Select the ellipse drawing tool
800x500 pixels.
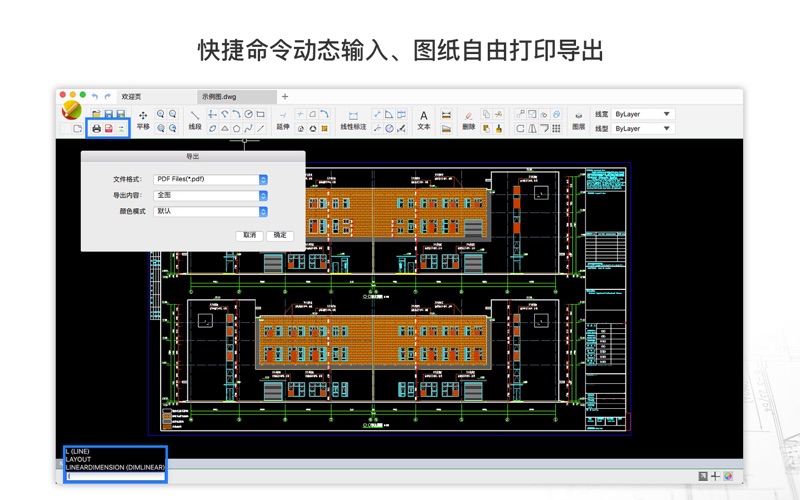coord(212,129)
